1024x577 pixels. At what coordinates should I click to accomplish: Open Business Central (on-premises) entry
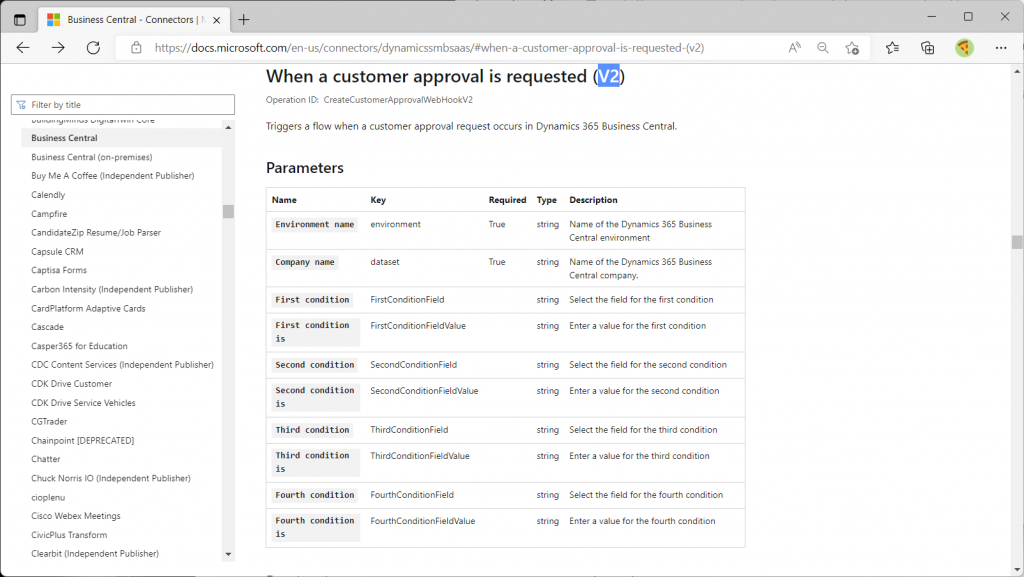91,157
